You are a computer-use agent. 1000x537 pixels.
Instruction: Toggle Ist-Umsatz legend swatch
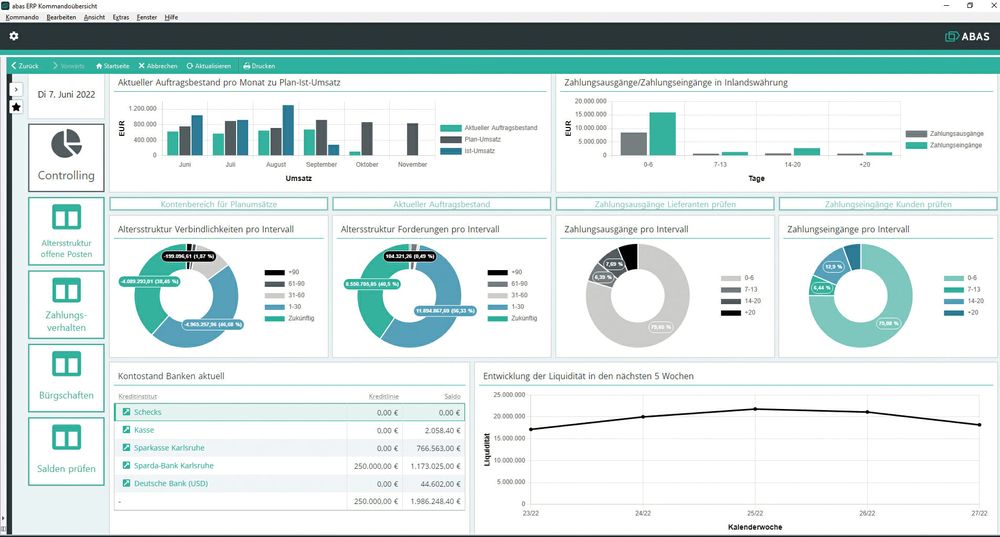coord(451,151)
